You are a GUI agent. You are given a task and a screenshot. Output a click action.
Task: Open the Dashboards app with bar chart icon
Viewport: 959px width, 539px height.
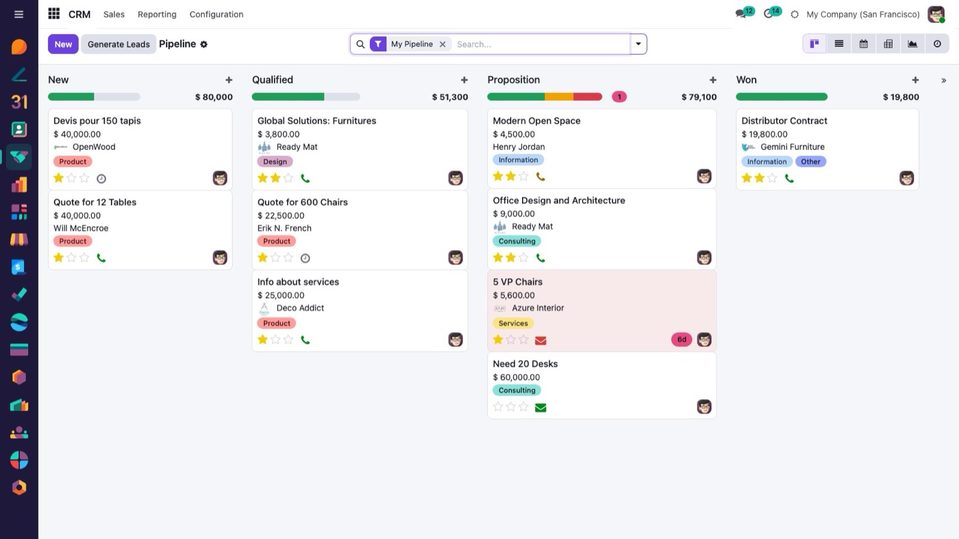pos(19,184)
